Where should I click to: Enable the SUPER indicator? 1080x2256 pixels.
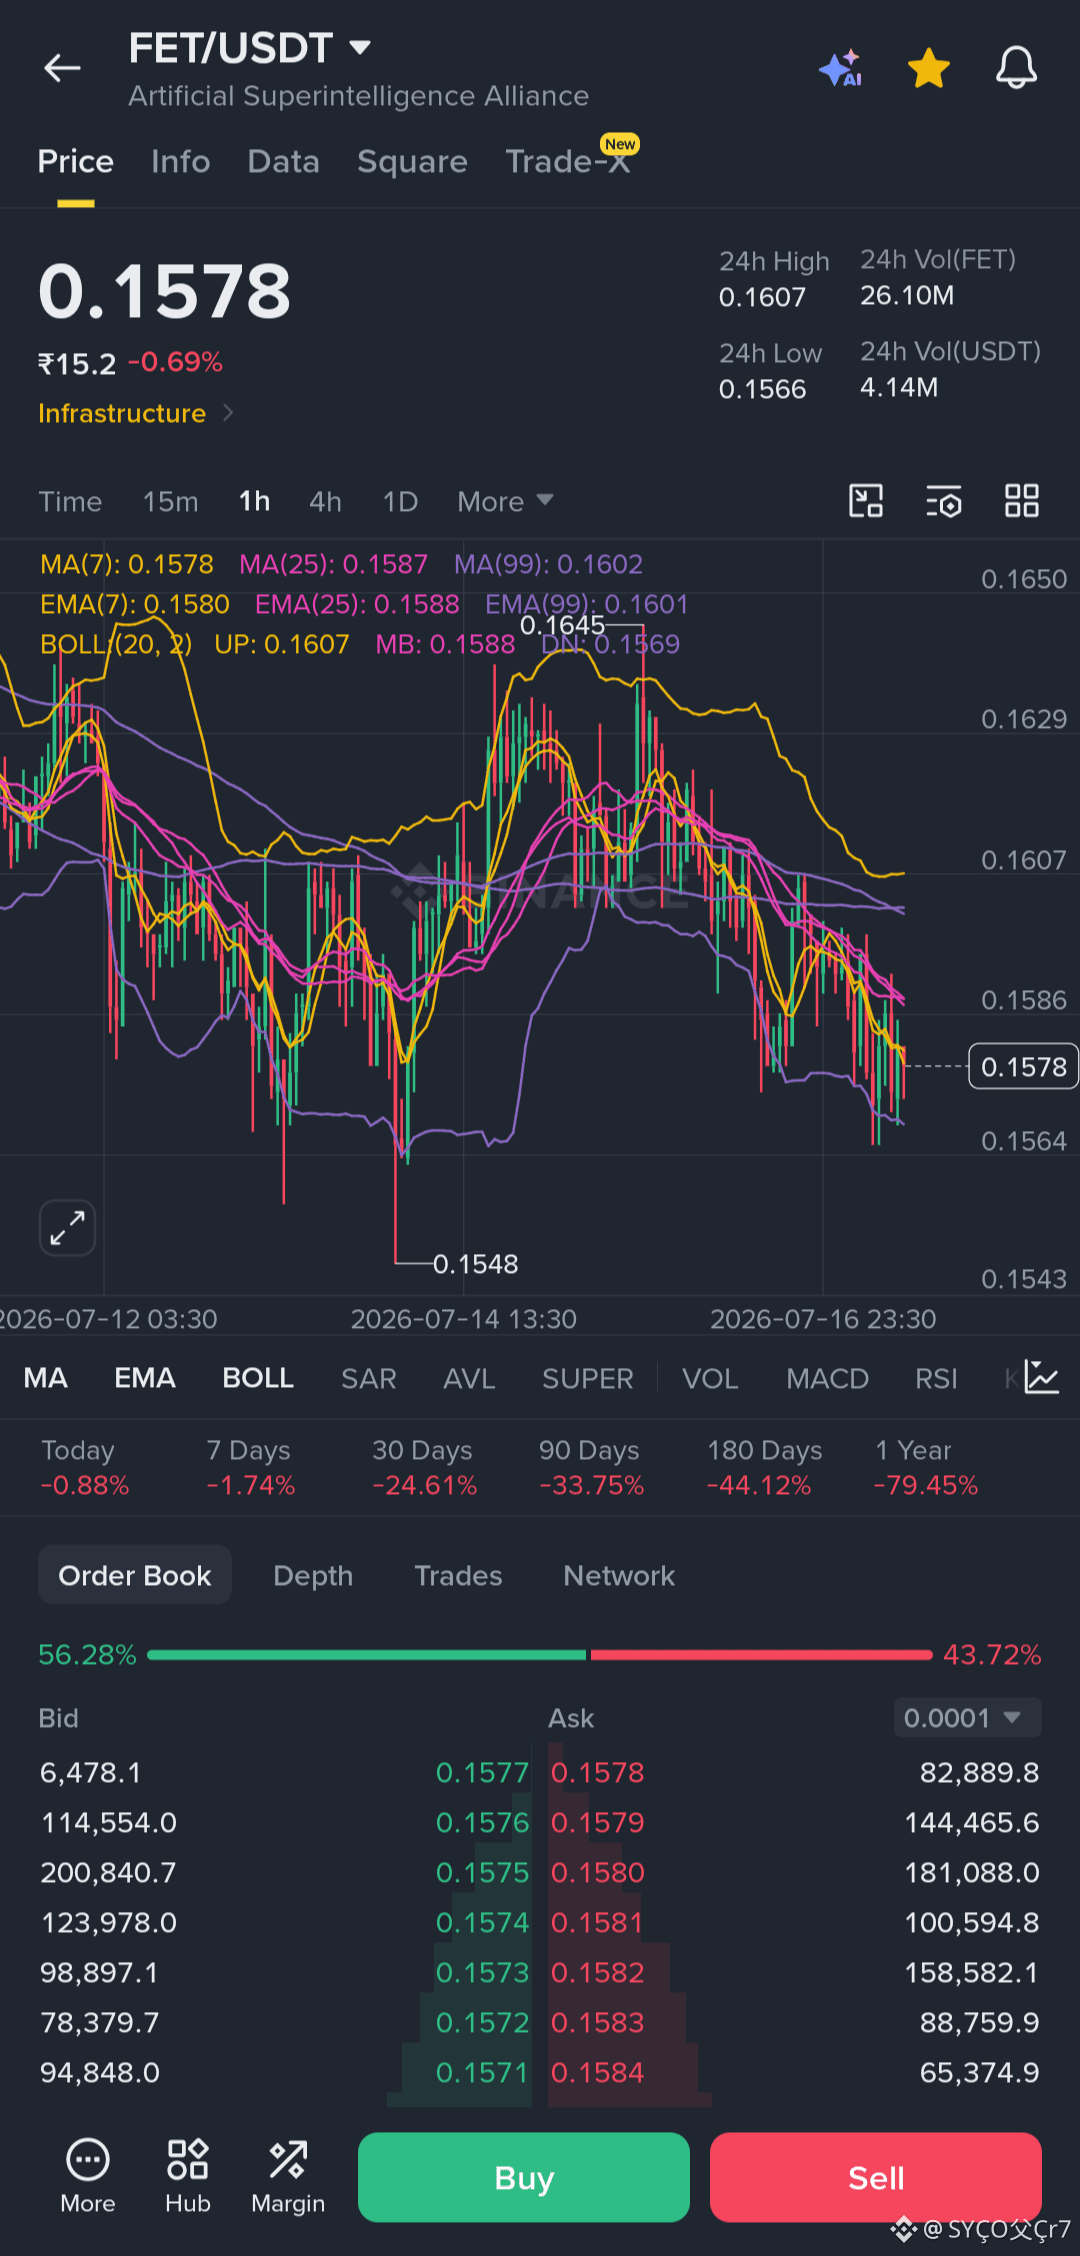pyautogui.click(x=588, y=1378)
